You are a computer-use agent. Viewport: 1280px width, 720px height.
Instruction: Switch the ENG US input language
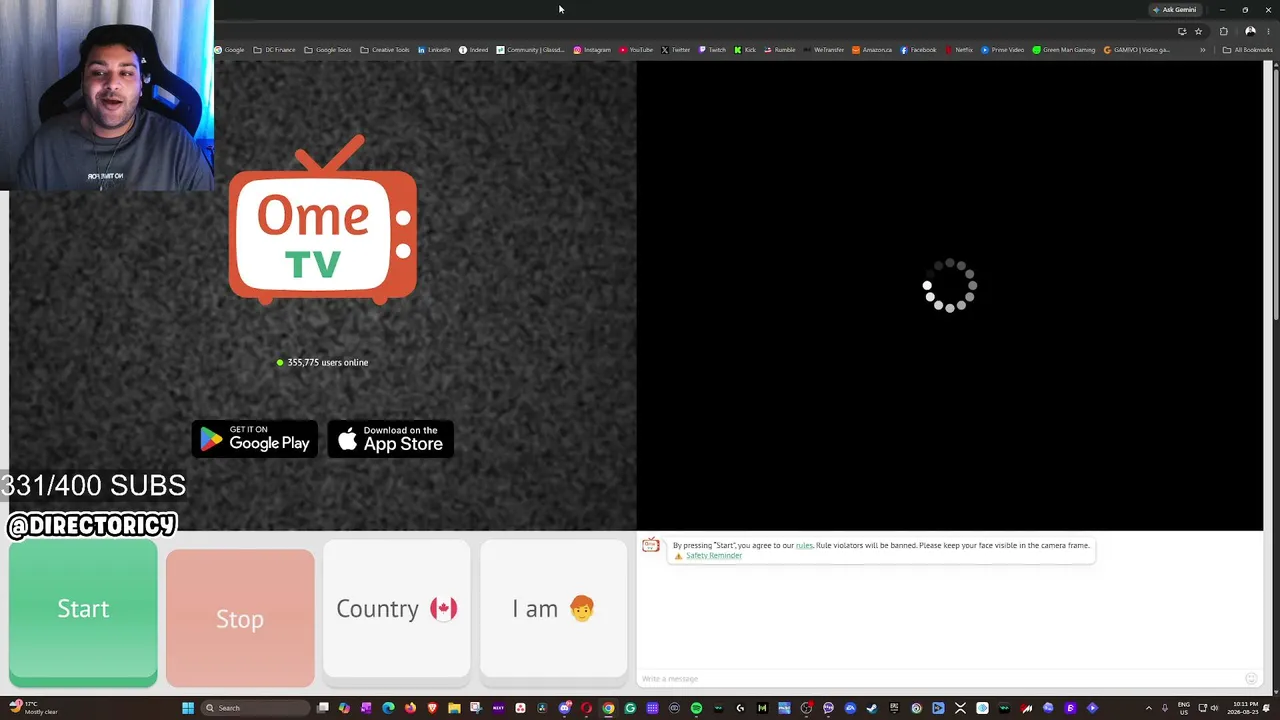click(x=1184, y=708)
